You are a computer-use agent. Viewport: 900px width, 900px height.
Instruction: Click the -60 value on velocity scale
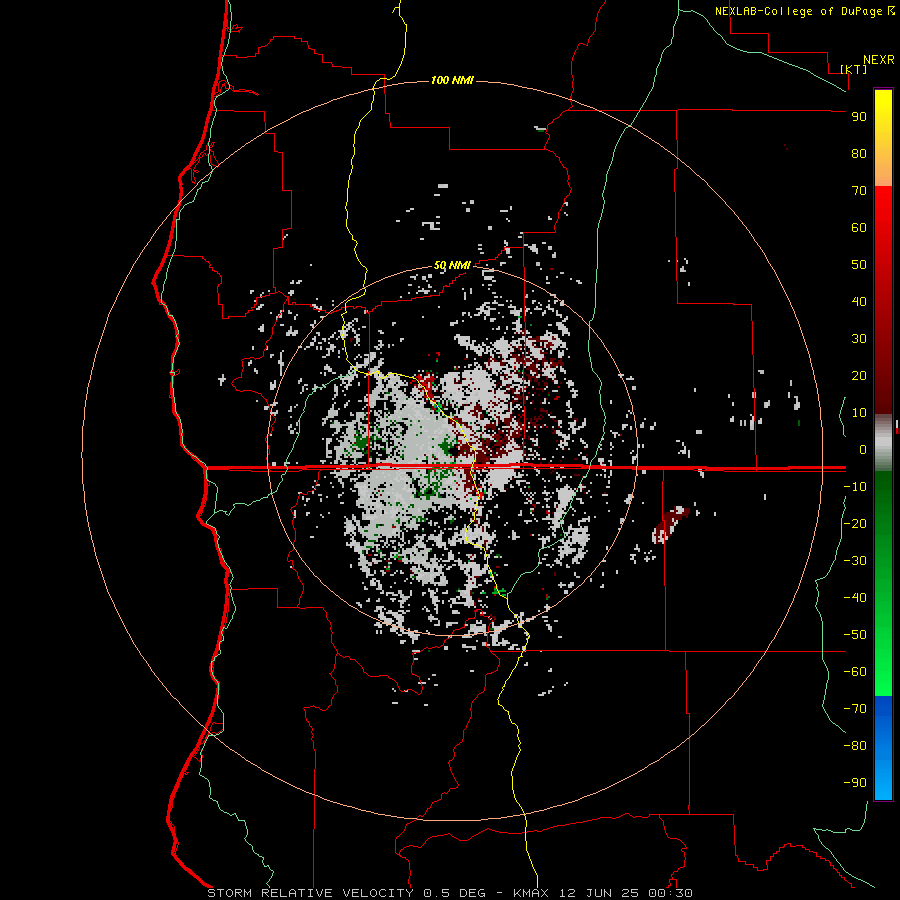855,672
